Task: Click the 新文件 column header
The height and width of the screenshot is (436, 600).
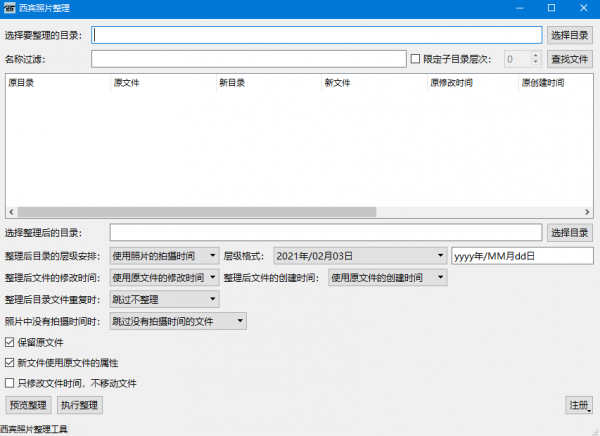Action: 375,83
